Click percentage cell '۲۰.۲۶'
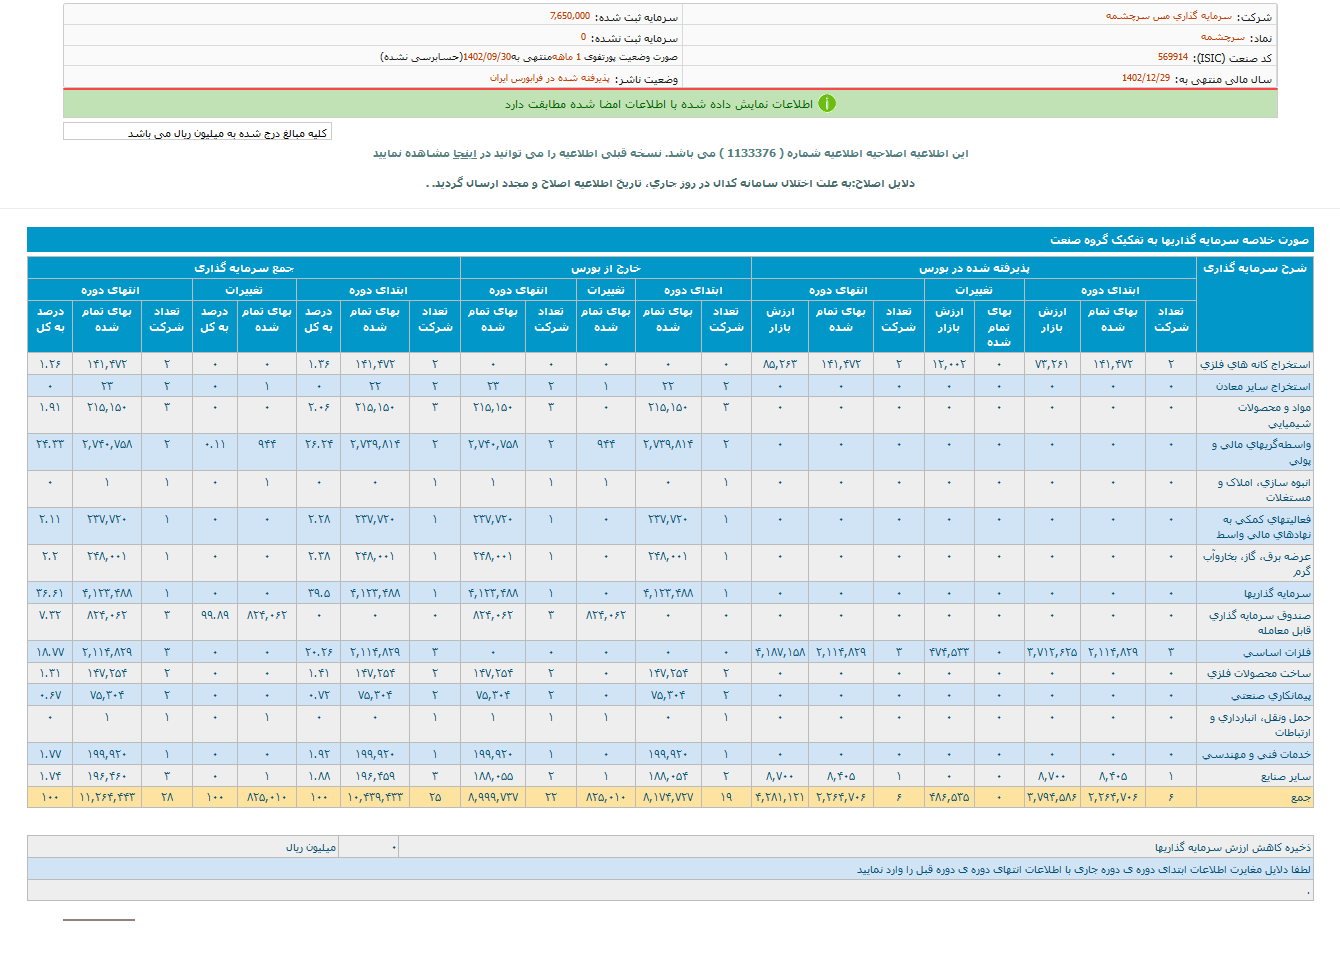The width and height of the screenshot is (1340, 960). click(319, 652)
